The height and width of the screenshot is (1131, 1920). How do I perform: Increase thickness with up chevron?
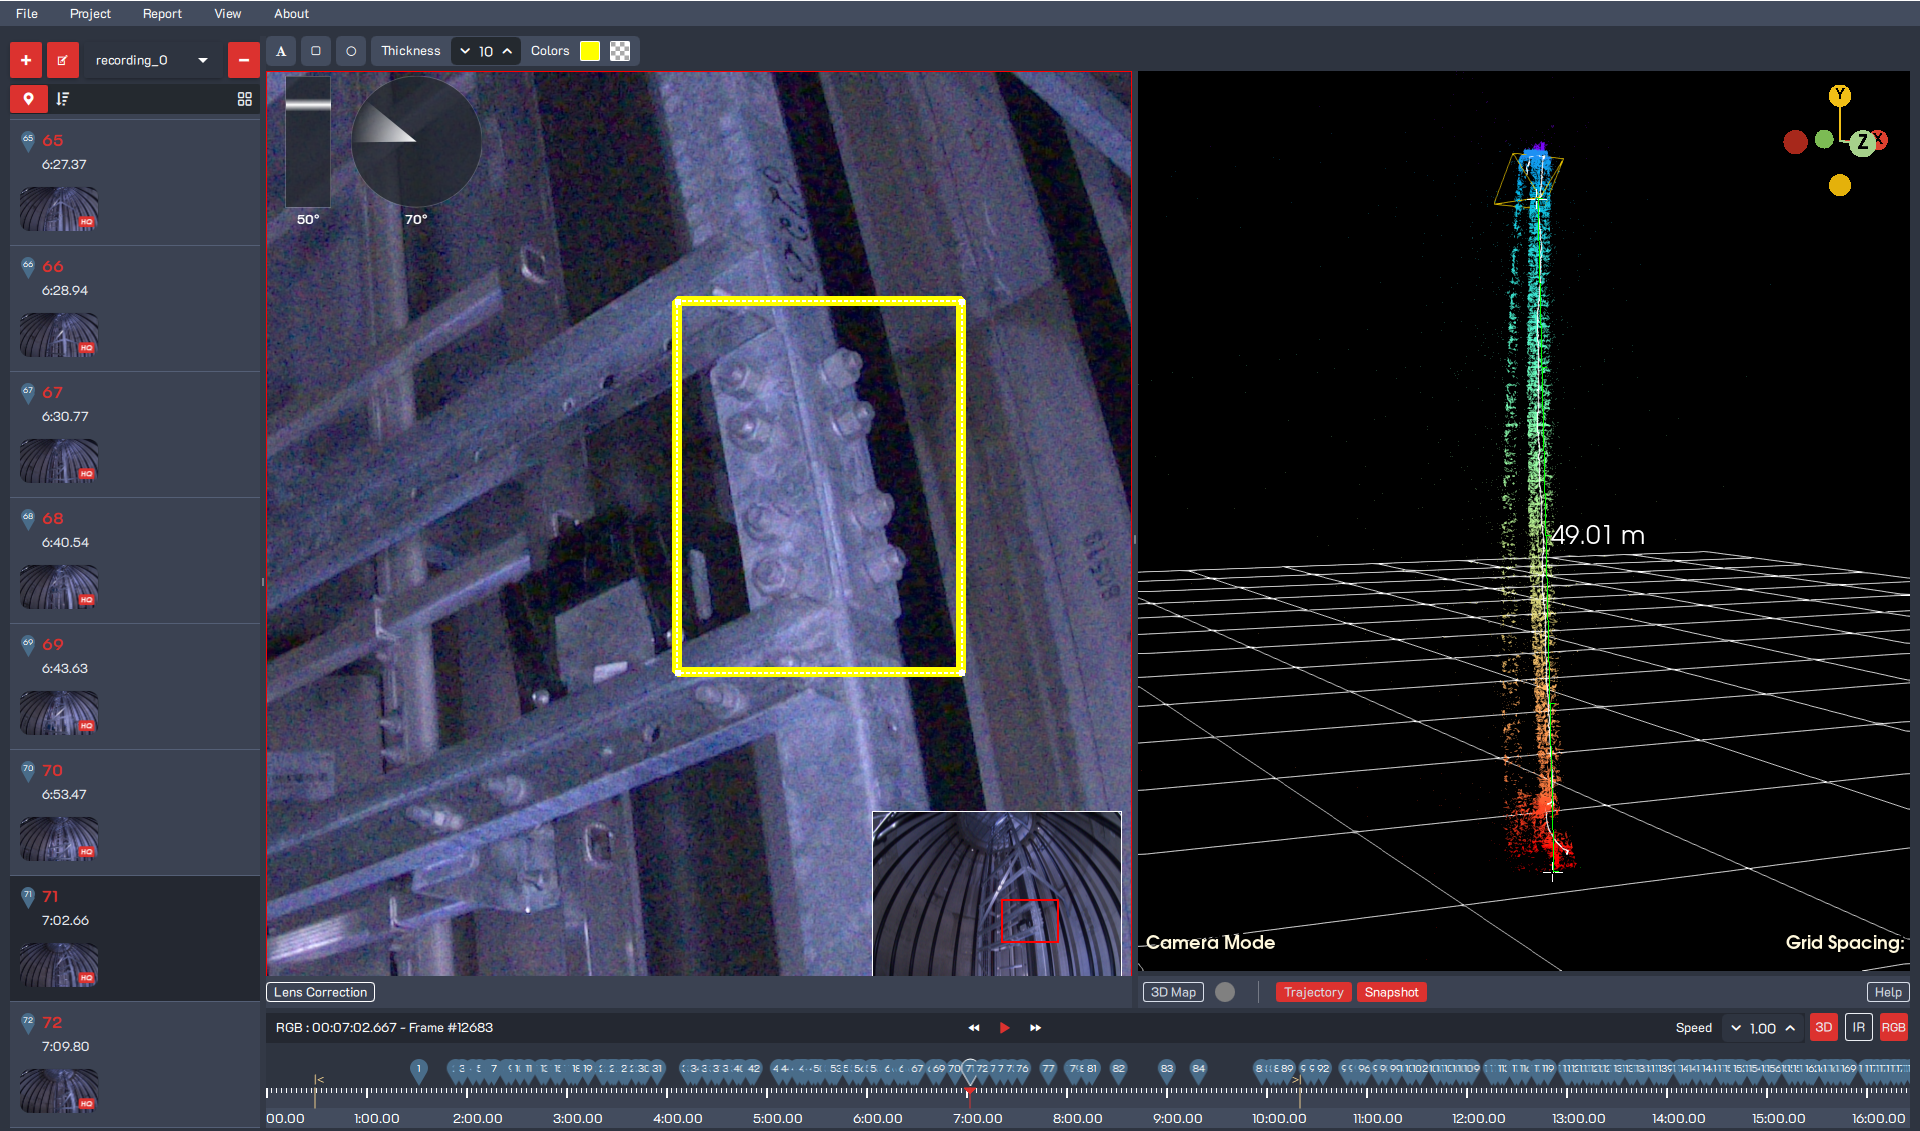(507, 51)
